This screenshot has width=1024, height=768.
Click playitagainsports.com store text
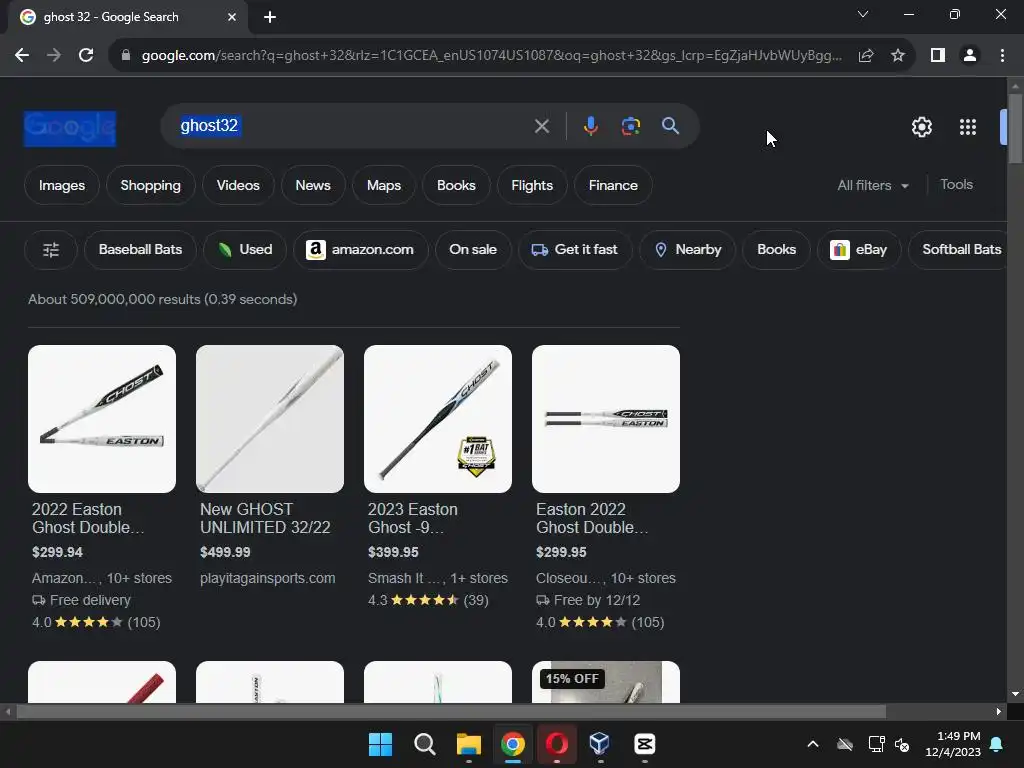(x=268, y=579)
